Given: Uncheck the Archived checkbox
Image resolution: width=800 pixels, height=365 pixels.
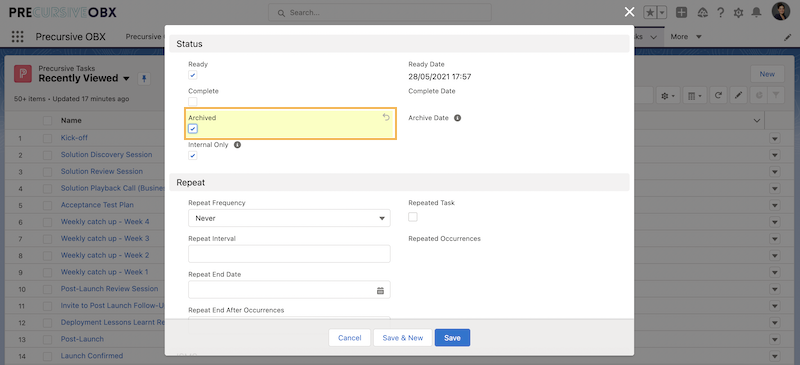Looking at the screenshot, I should point(193,129).
